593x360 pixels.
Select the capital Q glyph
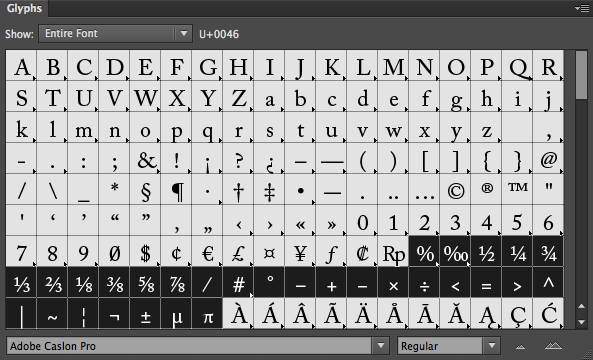tap(518, 65)
